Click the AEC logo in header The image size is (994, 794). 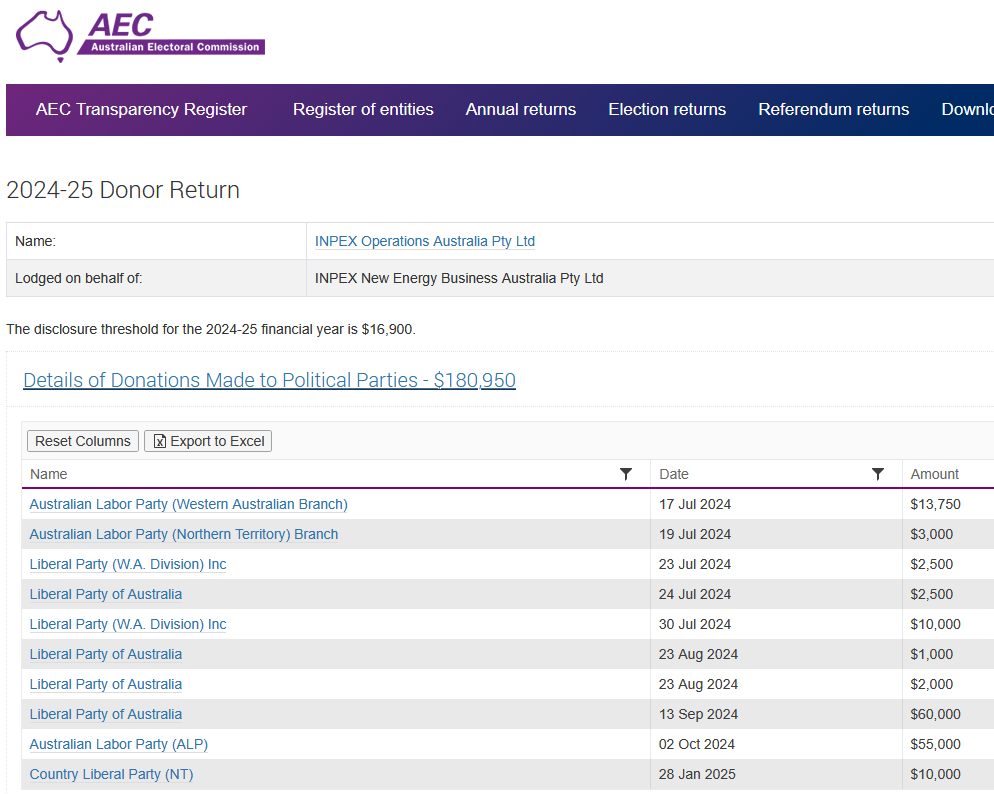140,34
